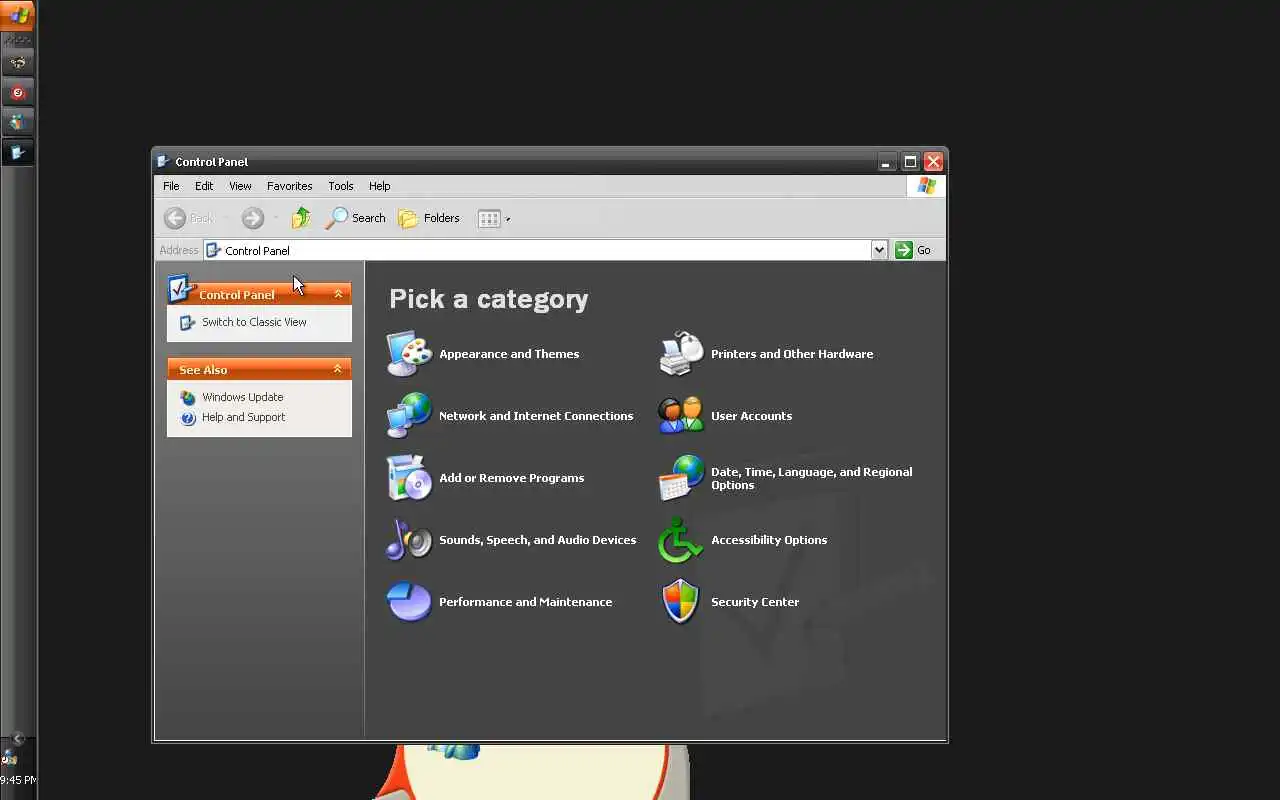Open the File menu
The height and width of the screenshot is (800, 1280).
(x=171, y=186)
